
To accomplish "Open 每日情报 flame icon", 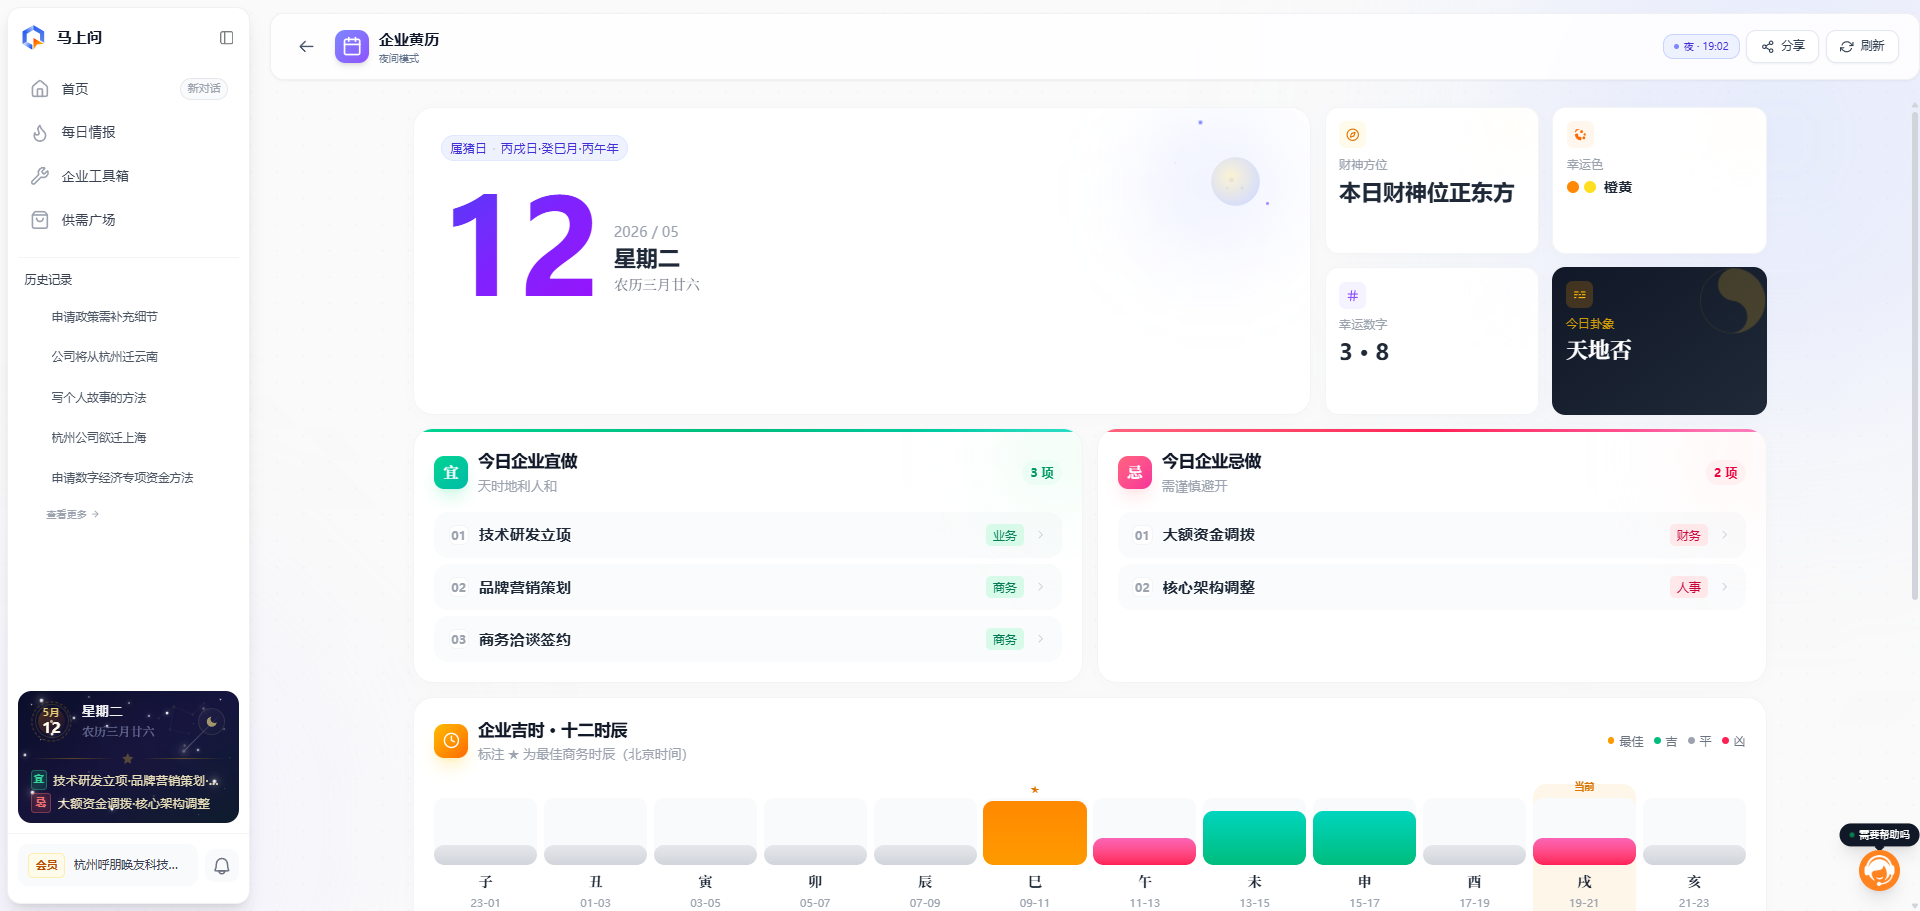I will (x=40, y=132).
